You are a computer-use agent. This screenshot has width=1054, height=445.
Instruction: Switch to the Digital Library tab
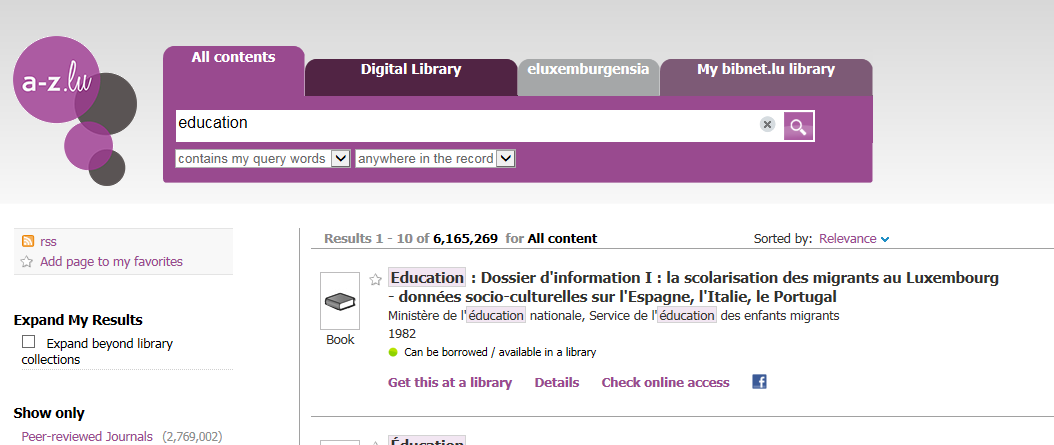(410, 70)
